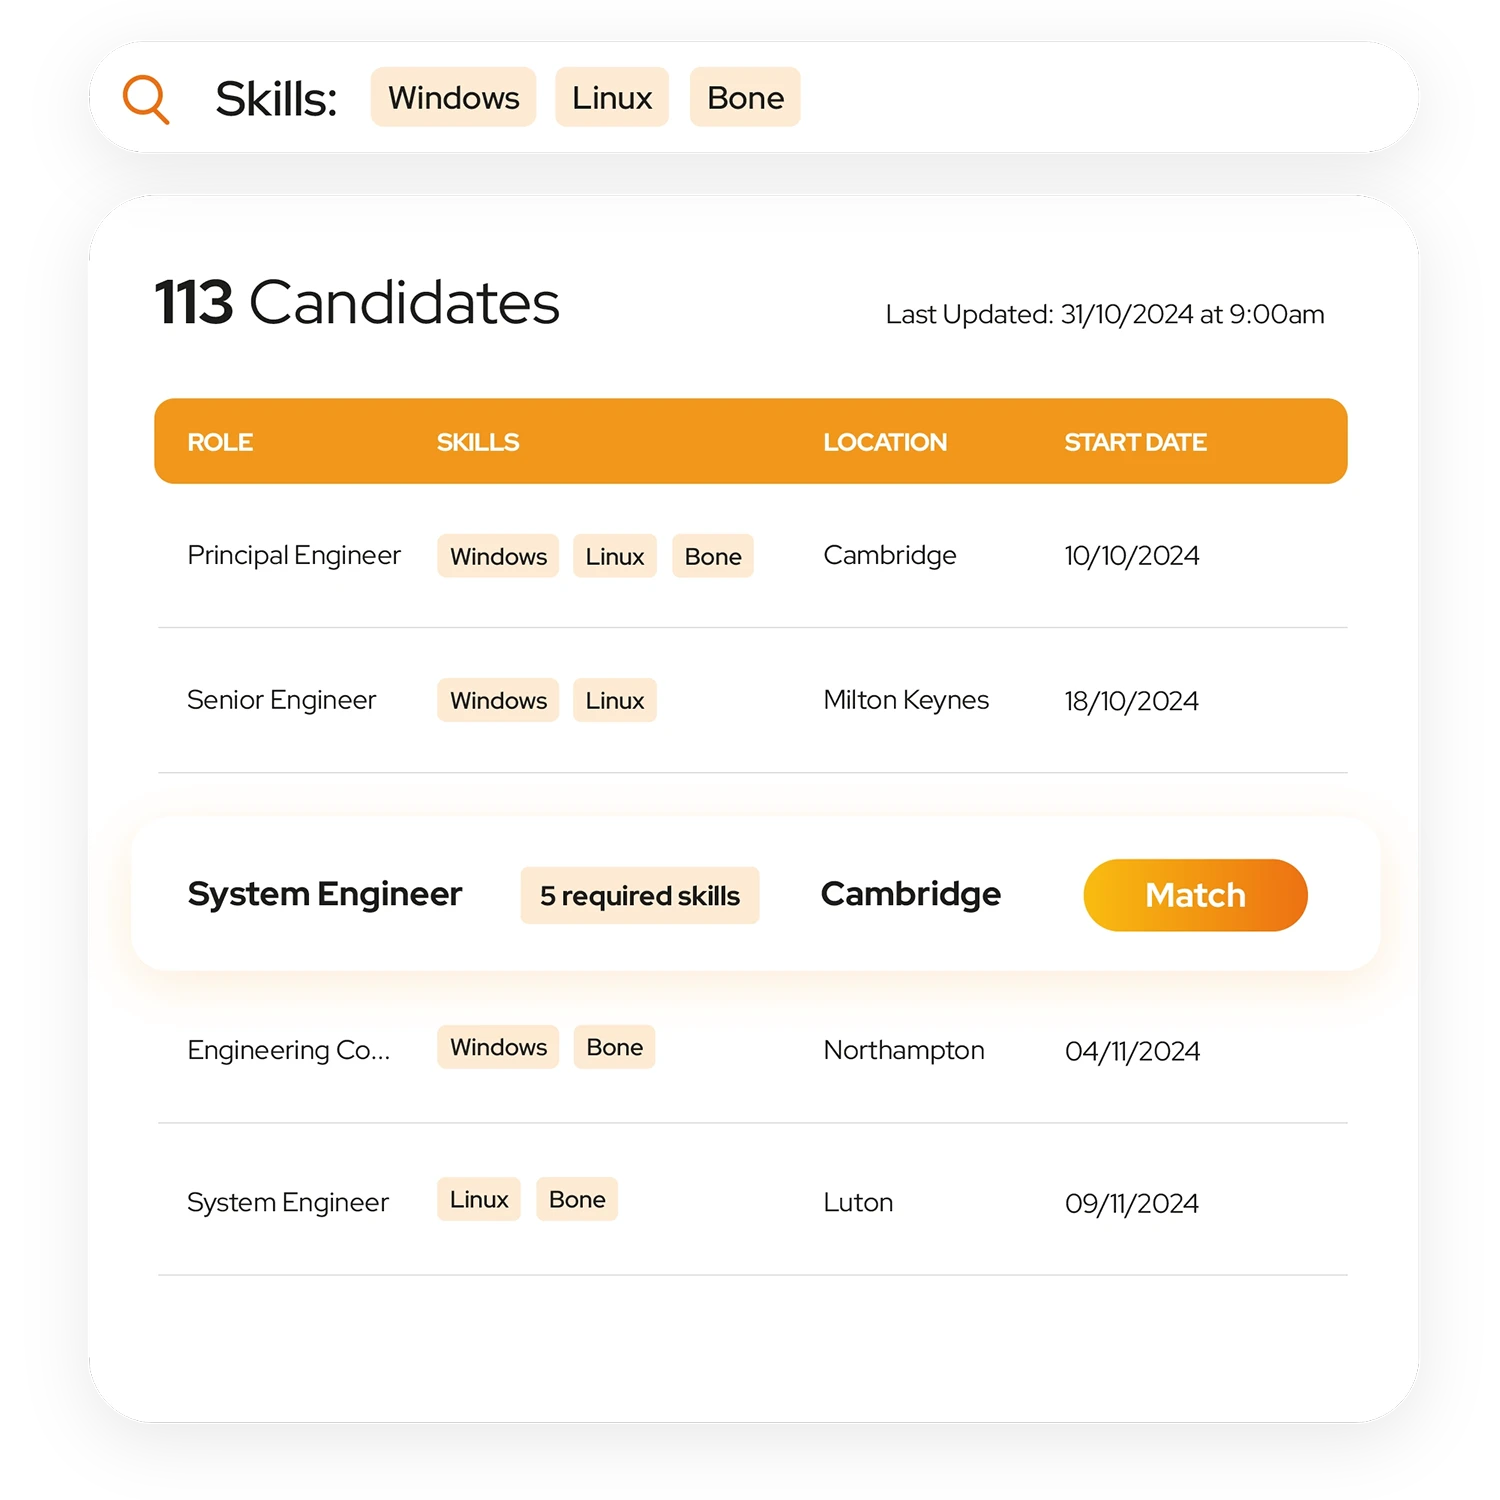Sort by the LOCATION column header
The height and width of the screenshot is (1500, 1500).
885,442
